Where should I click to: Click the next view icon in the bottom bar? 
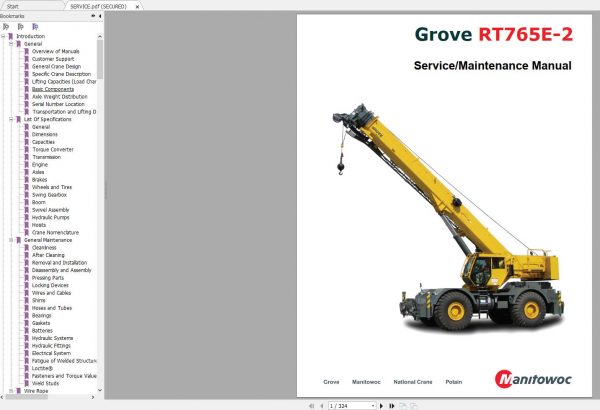click(413, 406)
